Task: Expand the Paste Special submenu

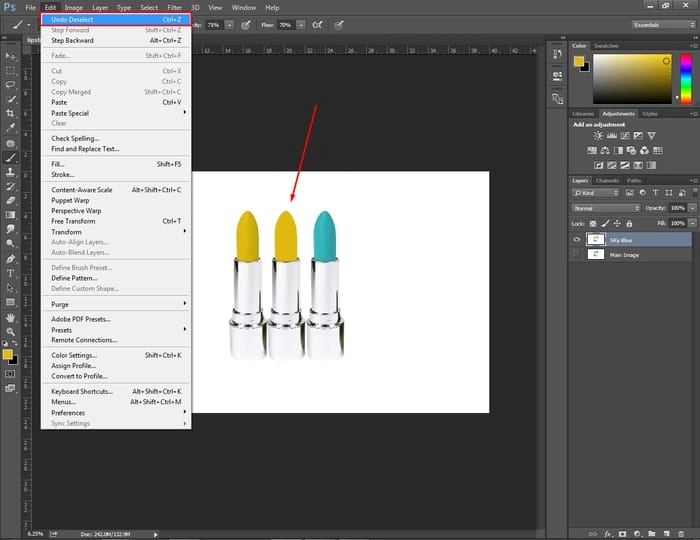Action: point(116,113)
